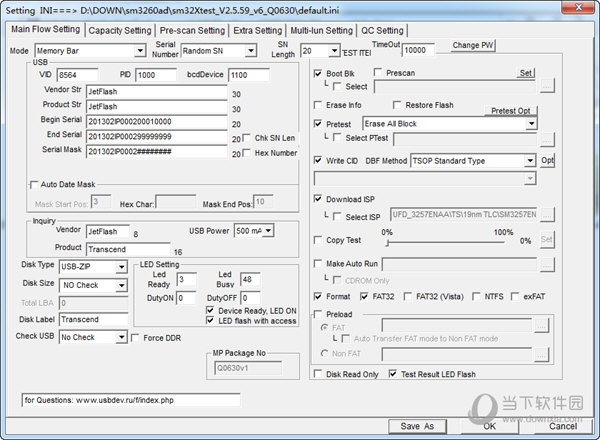This screenshot has width=600, height=440.
Task: Open Pretest dropdown showing Erase All Block
Action: 532,124
